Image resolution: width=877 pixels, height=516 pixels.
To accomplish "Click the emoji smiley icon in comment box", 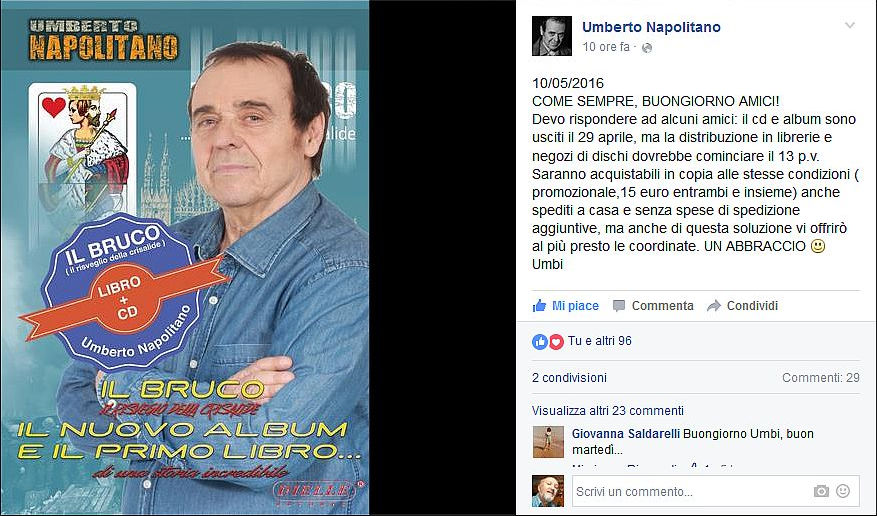I will (843, 491).
